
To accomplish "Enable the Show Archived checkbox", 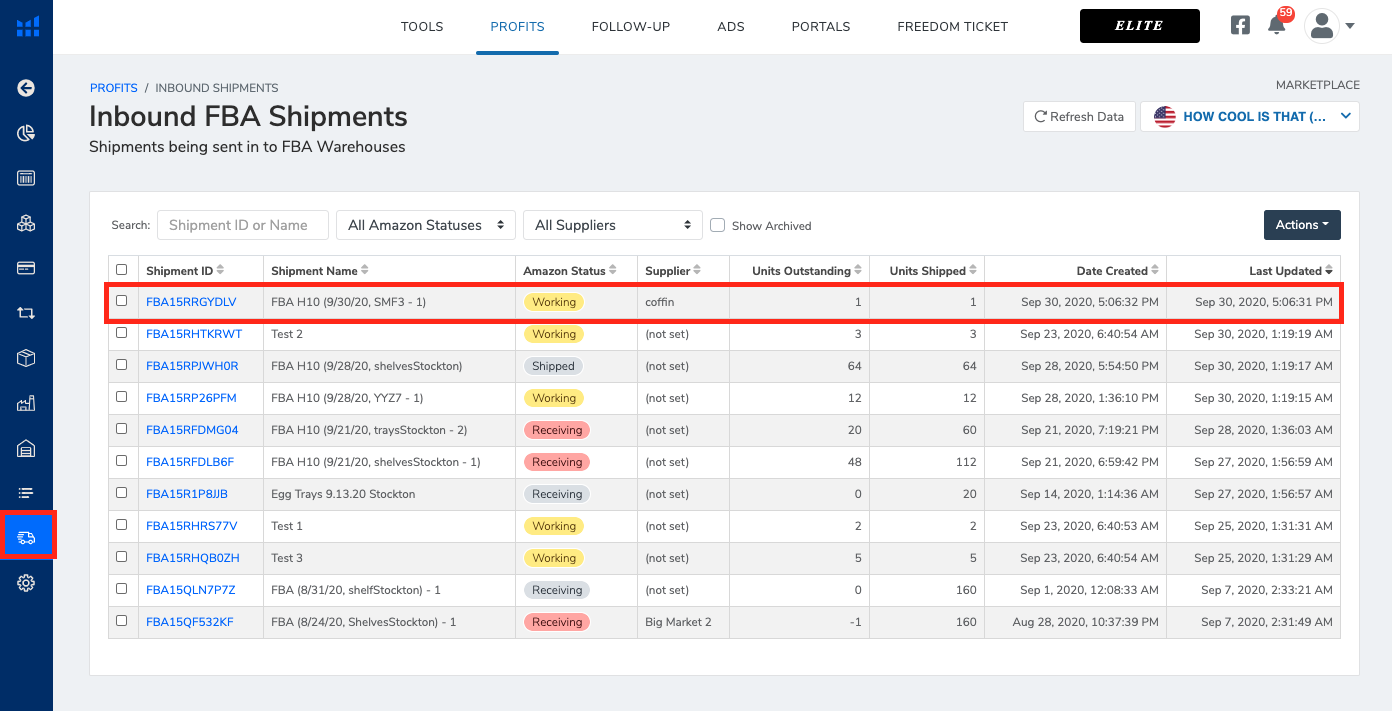I will pos(717,225).
